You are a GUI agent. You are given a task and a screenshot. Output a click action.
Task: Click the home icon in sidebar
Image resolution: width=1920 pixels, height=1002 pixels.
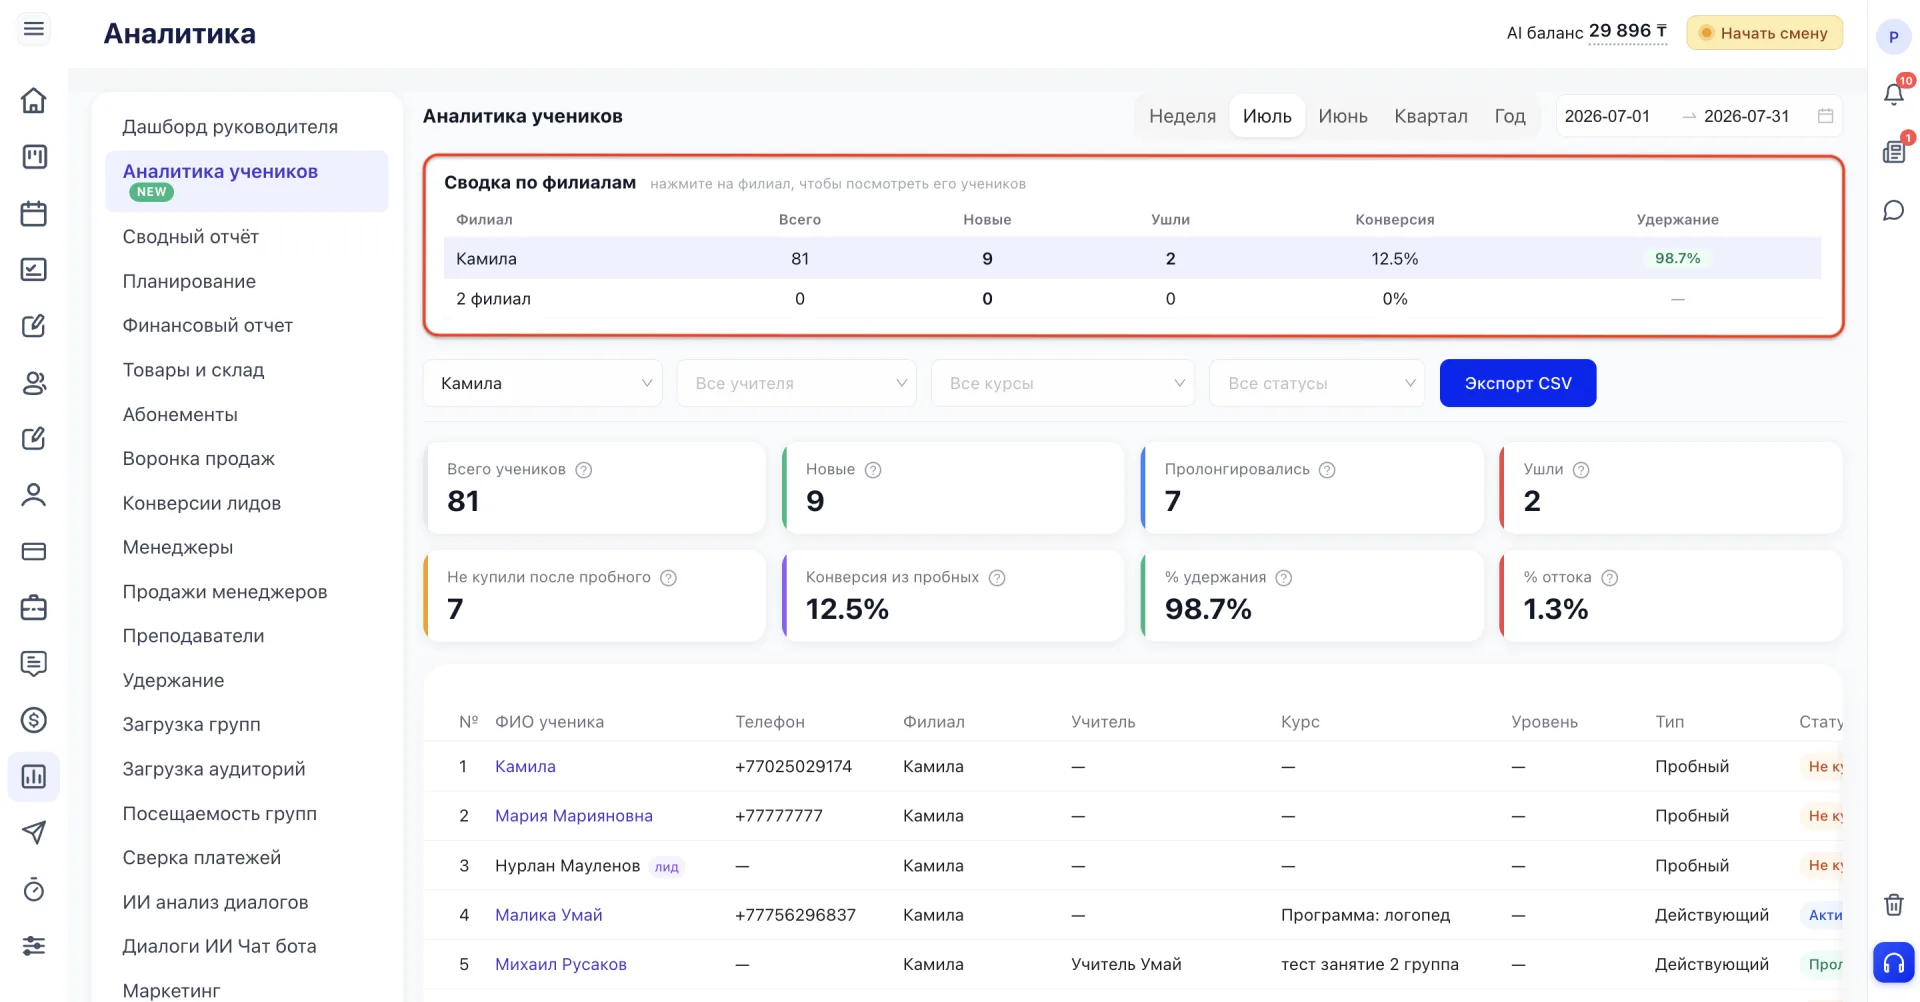click(x=34, y=100)
